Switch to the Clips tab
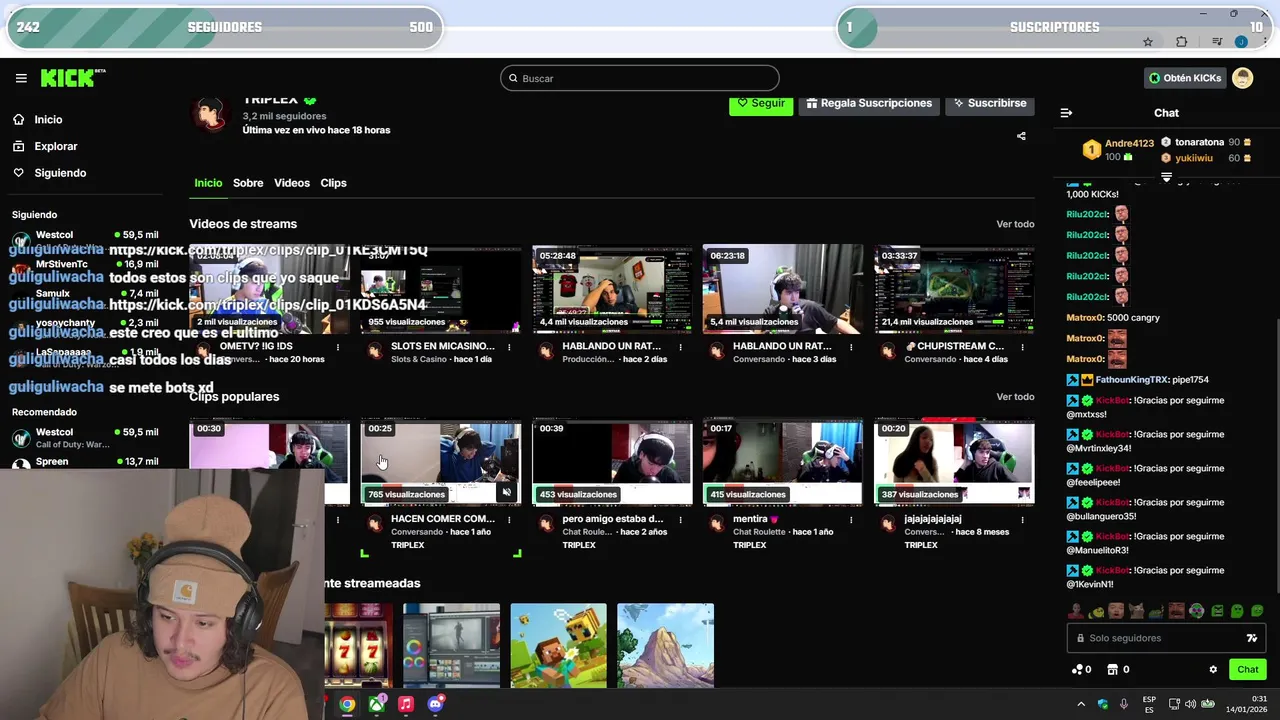Screen dimensions: 1280x720 [x=333, y=183]
